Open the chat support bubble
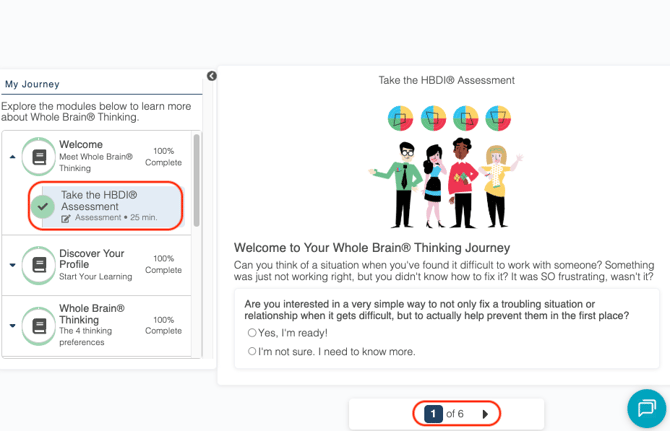 tap(646, 408)
